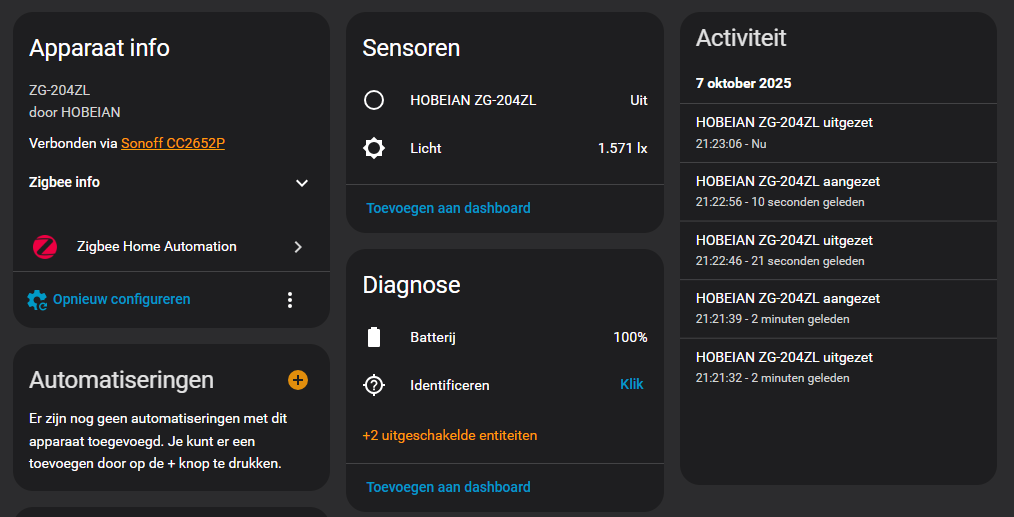Click the circle icon next to HOBEIAN ZG-204ZL
The height and width of the screenshot is (517, 1014).
pyautogui.click(x=374, y=100)
